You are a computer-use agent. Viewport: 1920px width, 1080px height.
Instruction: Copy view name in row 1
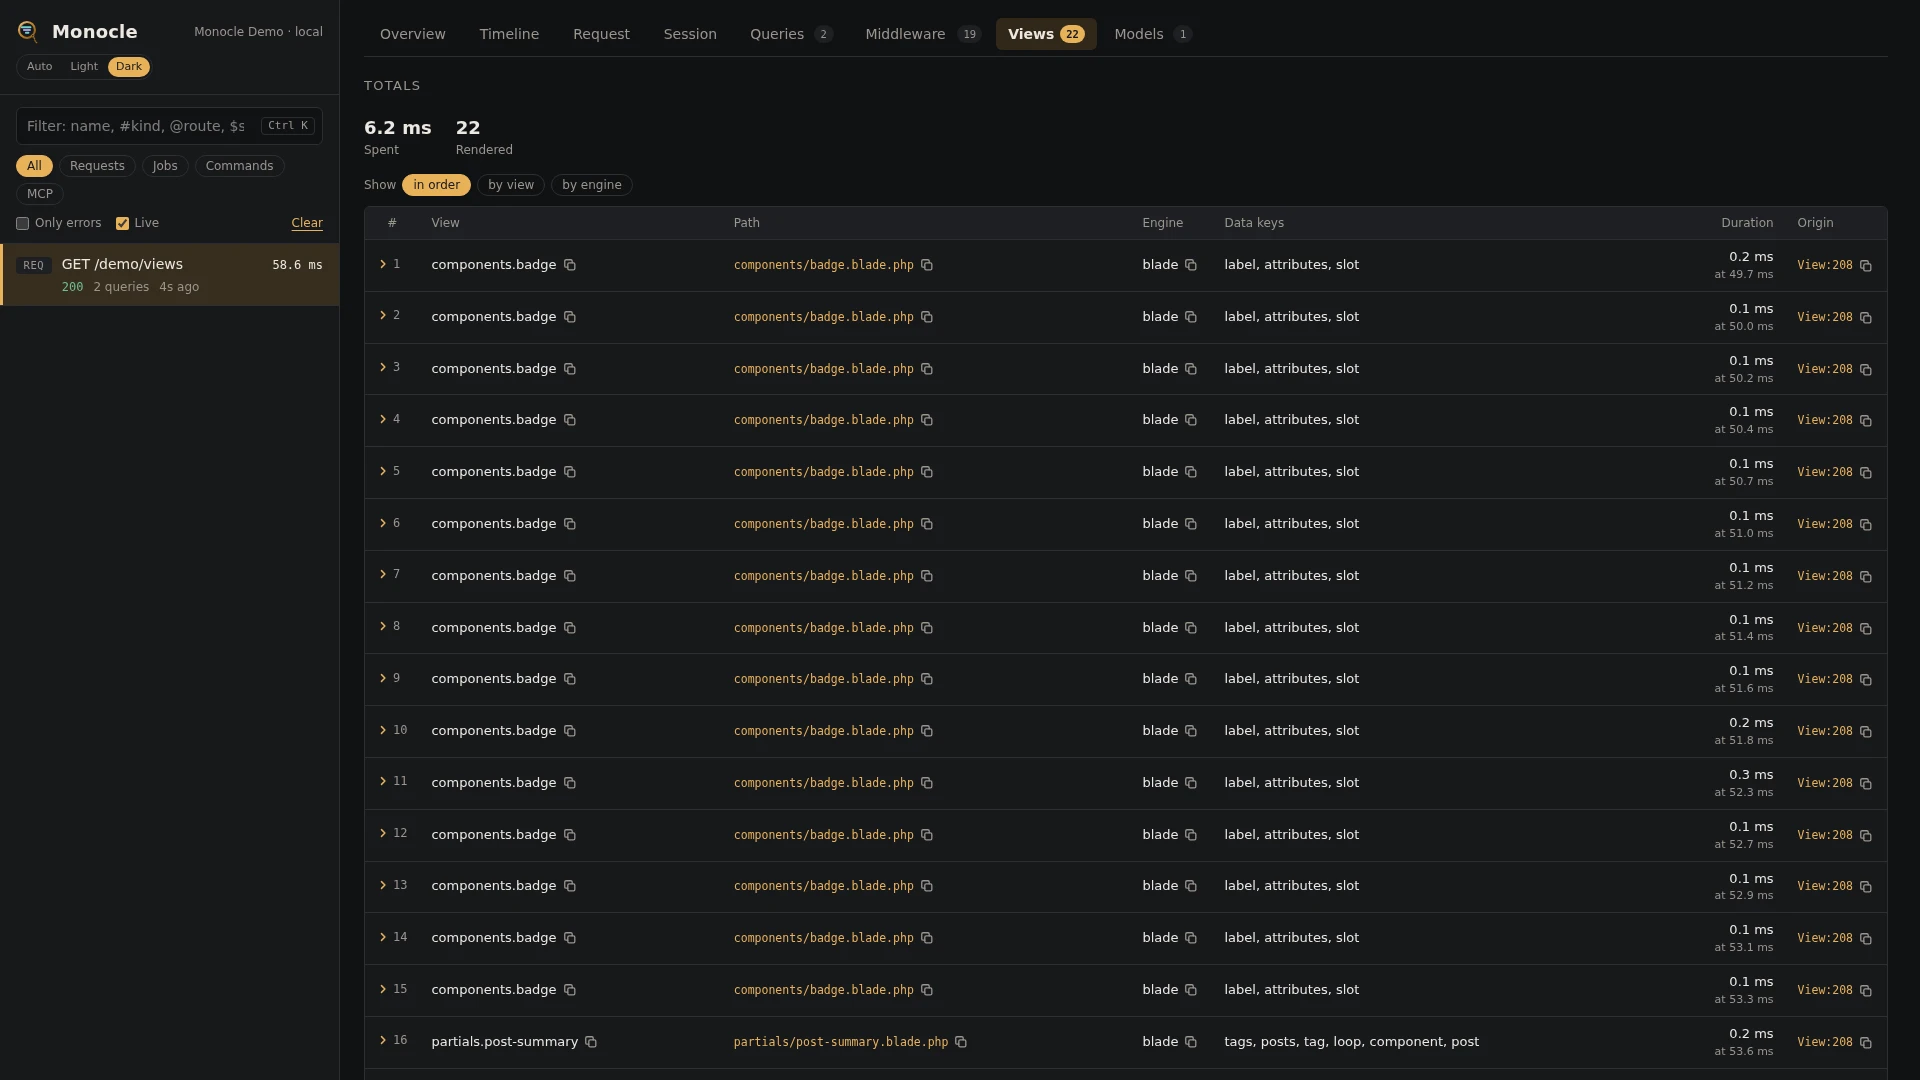(570, 265)
